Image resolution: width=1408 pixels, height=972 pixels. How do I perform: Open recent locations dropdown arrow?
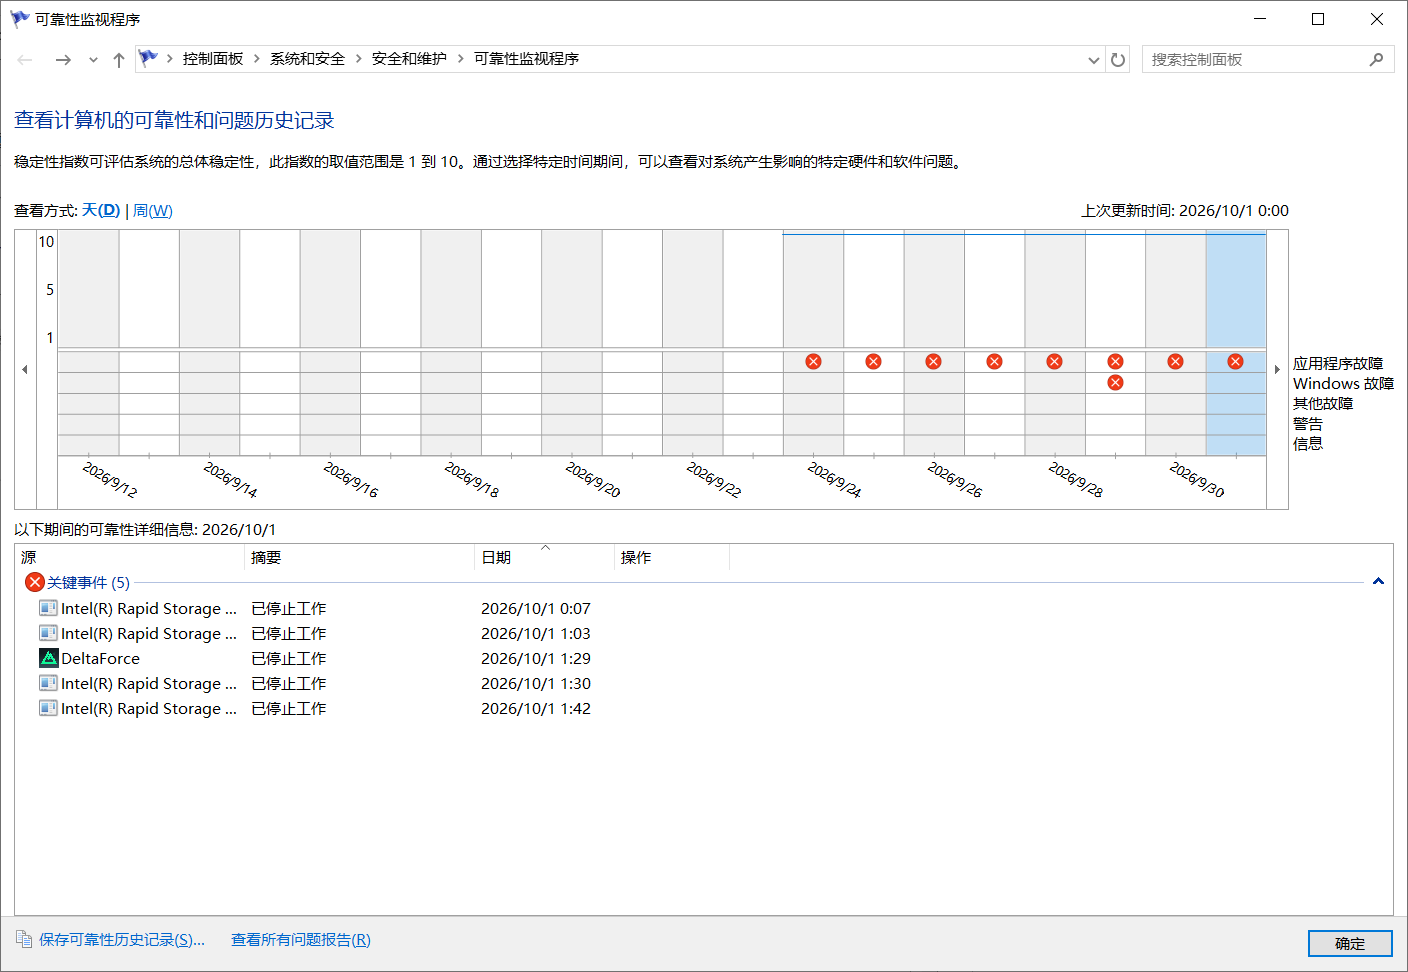(x=93, y=60)
